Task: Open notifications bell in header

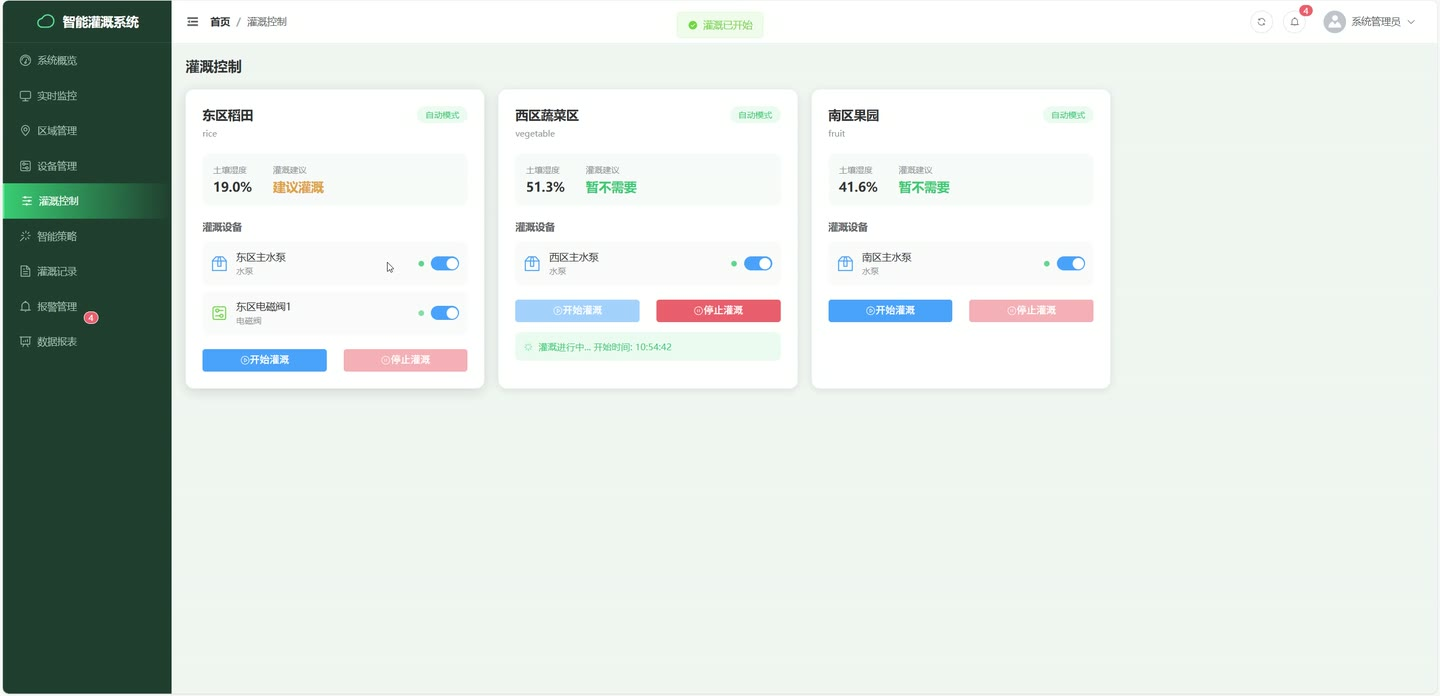Action: point(1294,21)
